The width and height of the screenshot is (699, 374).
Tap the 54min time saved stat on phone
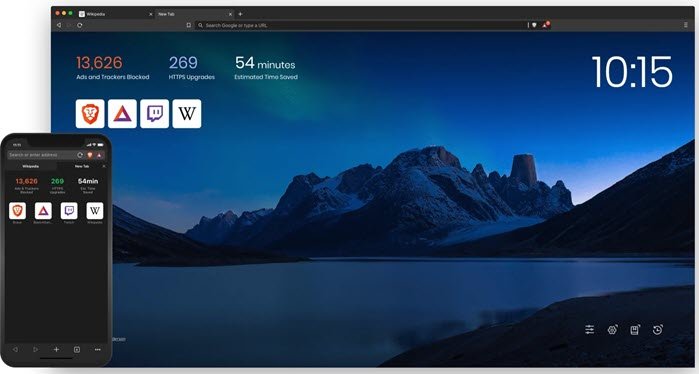point(88,185)
